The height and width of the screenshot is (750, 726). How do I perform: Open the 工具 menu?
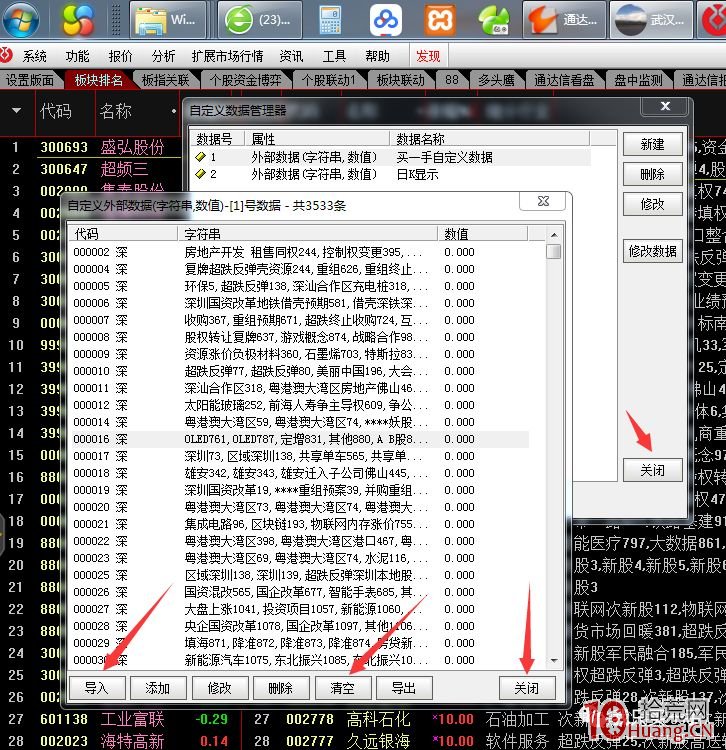coord(334,56)
